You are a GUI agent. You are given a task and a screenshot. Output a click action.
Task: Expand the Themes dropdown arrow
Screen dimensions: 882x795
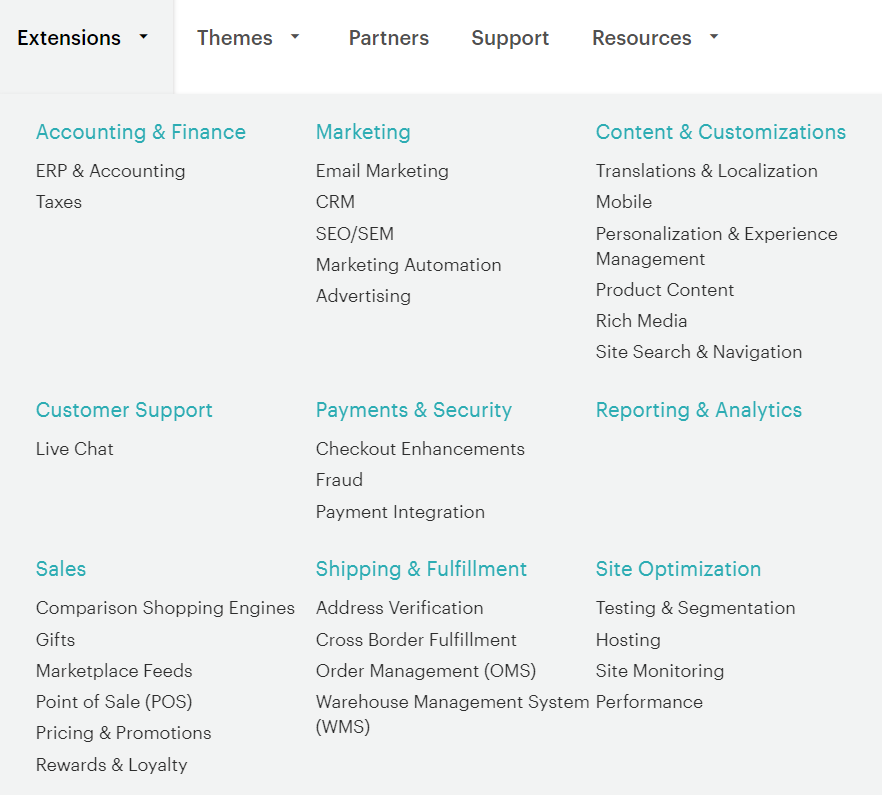295,37
